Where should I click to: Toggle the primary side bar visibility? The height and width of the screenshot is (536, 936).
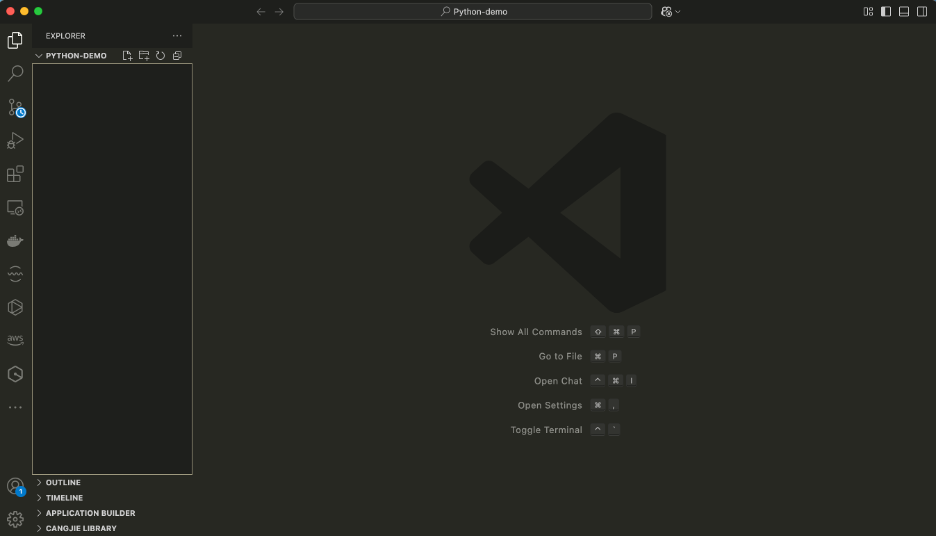pyautogui.click(x=886, y=12)
